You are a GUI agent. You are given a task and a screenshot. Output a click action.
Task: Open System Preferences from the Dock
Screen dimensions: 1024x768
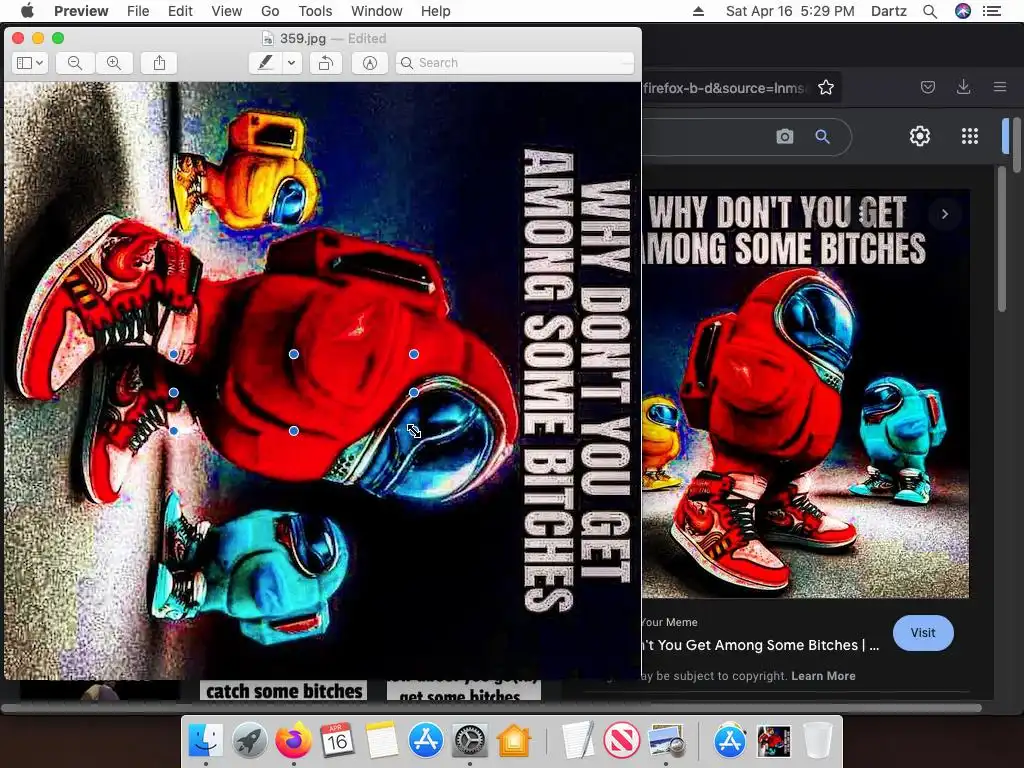(x=470, y=741)
